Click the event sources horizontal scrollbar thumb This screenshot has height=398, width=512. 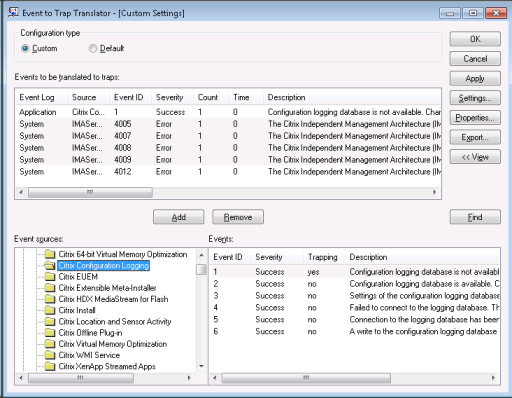click(x=81, y=378)
